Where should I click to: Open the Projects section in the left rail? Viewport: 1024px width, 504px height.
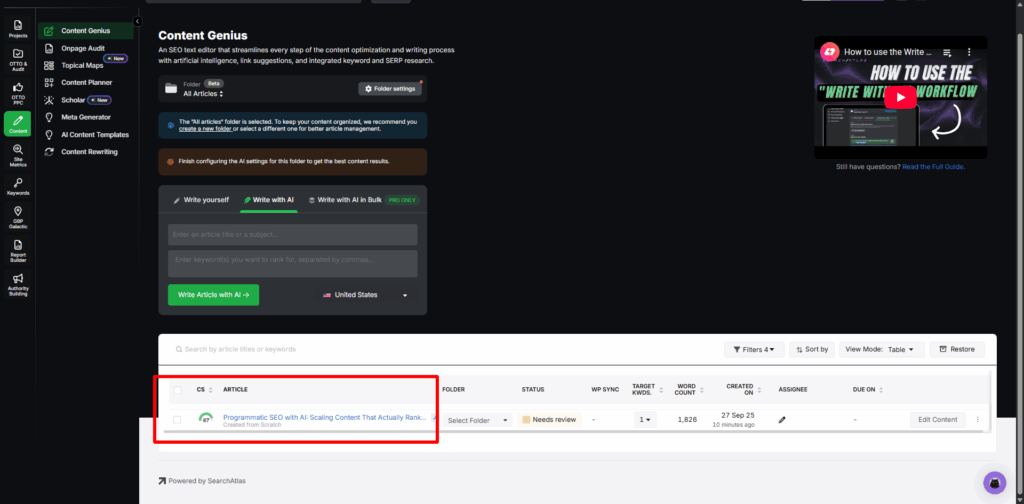18,29
